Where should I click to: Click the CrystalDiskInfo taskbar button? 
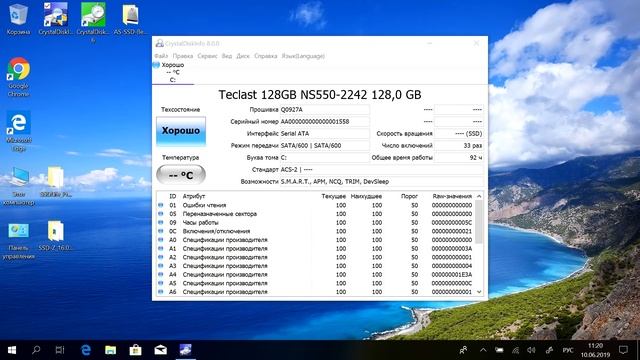(186, 350)
